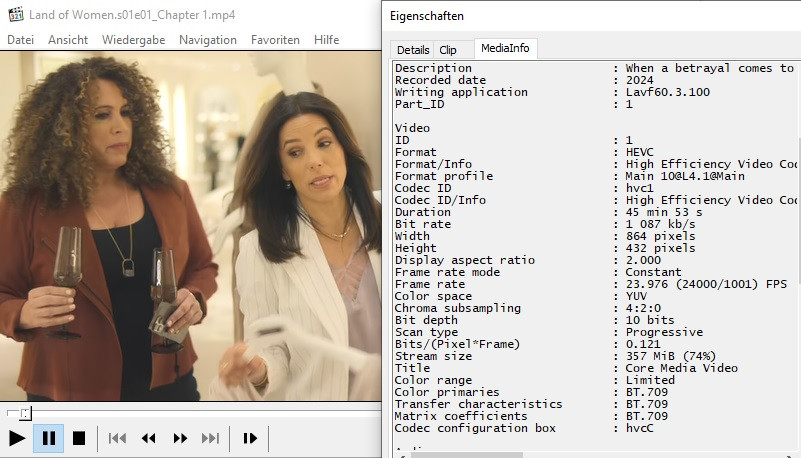Open the Navigation menu
Screen dimensions: 801x458
click(208, 40)
